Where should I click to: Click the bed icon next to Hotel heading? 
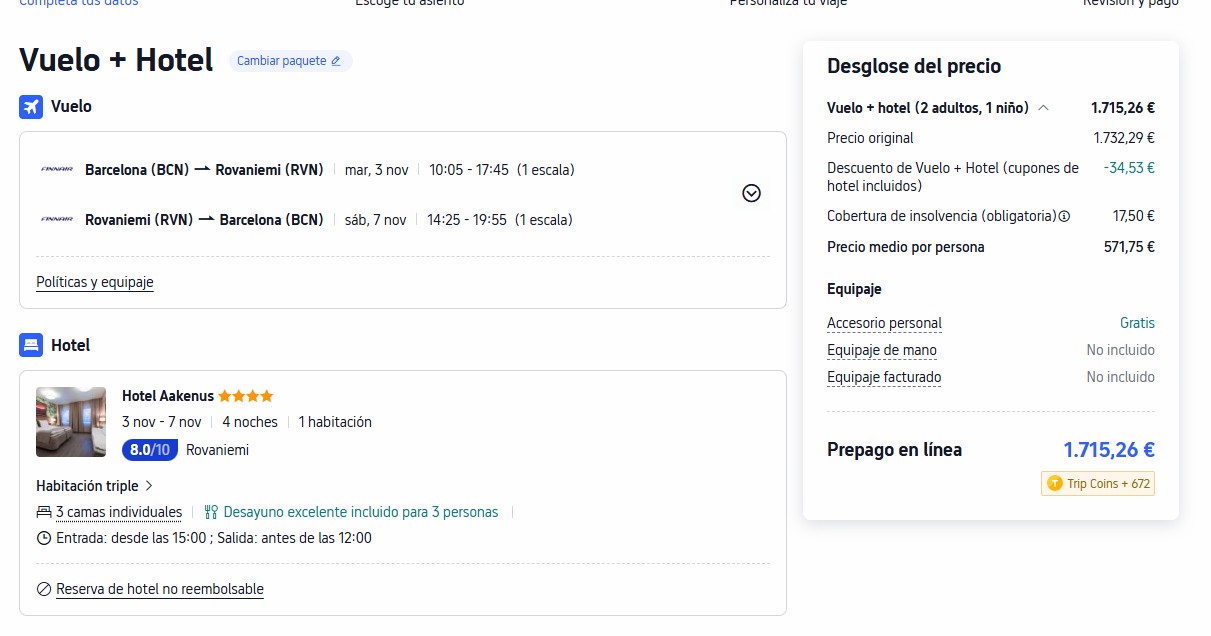click(x=31, y=345)
